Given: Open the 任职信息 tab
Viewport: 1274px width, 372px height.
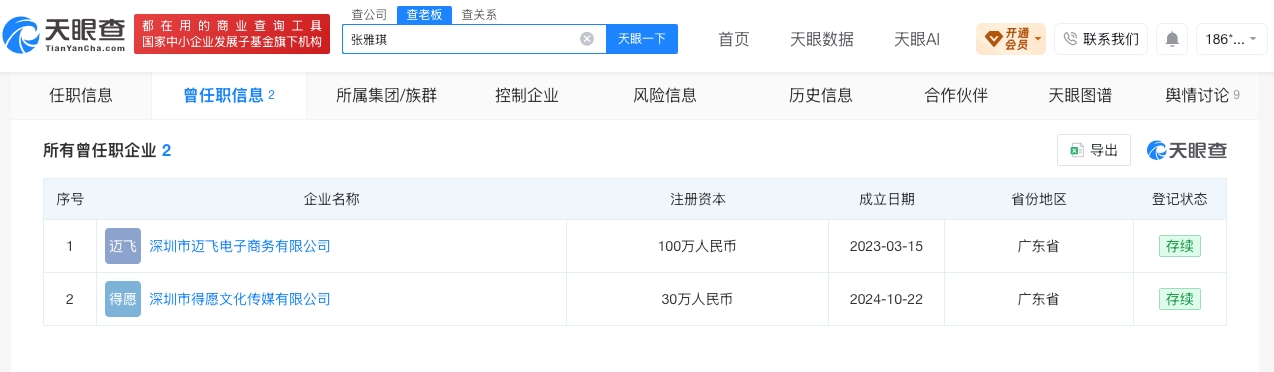Looking at the screenshot, I should coord(81,96).
